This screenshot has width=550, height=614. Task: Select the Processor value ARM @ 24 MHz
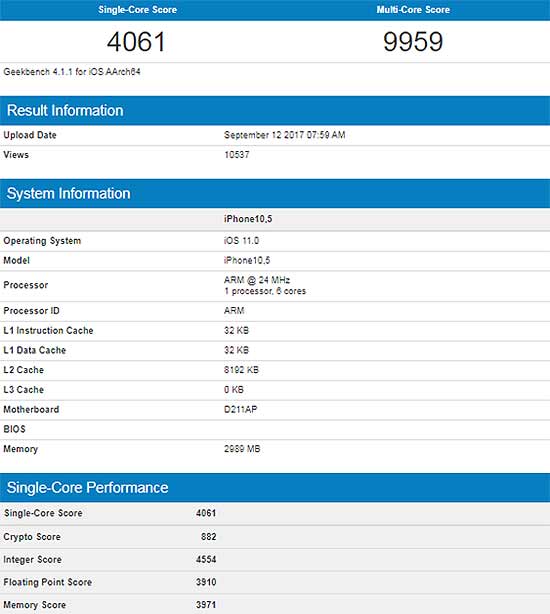(257, 280)
